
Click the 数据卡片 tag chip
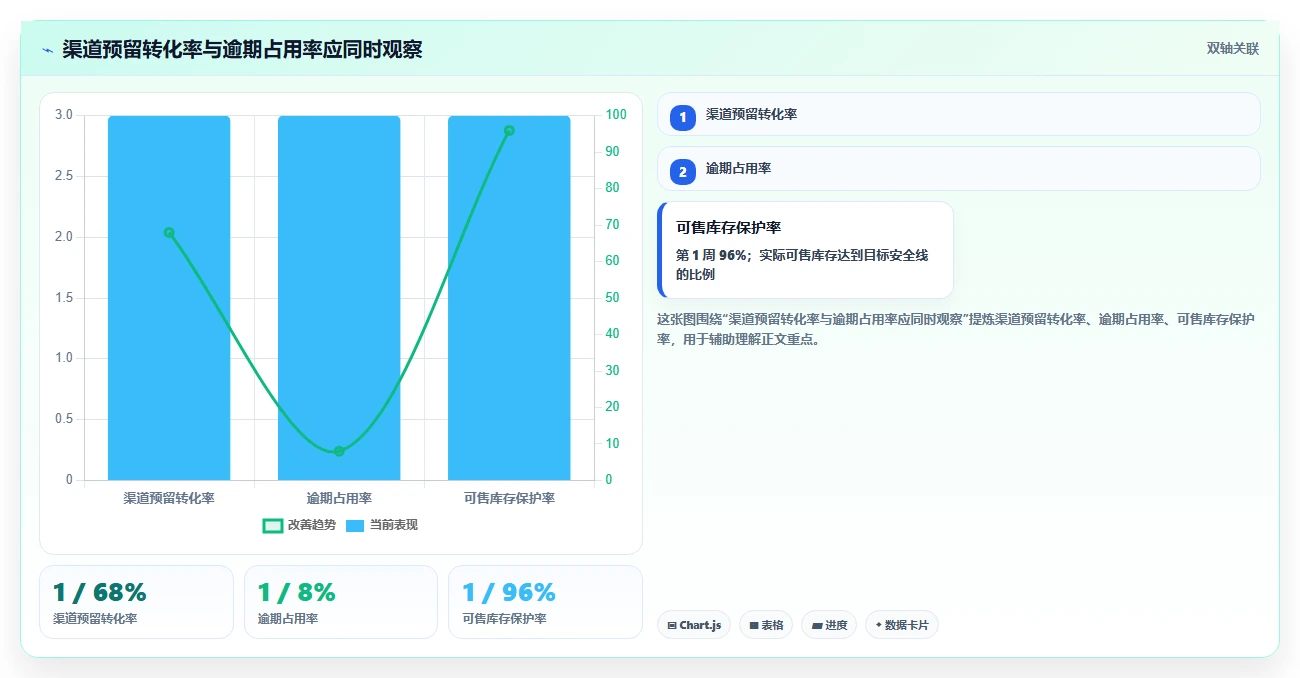[x=902, y=625]
